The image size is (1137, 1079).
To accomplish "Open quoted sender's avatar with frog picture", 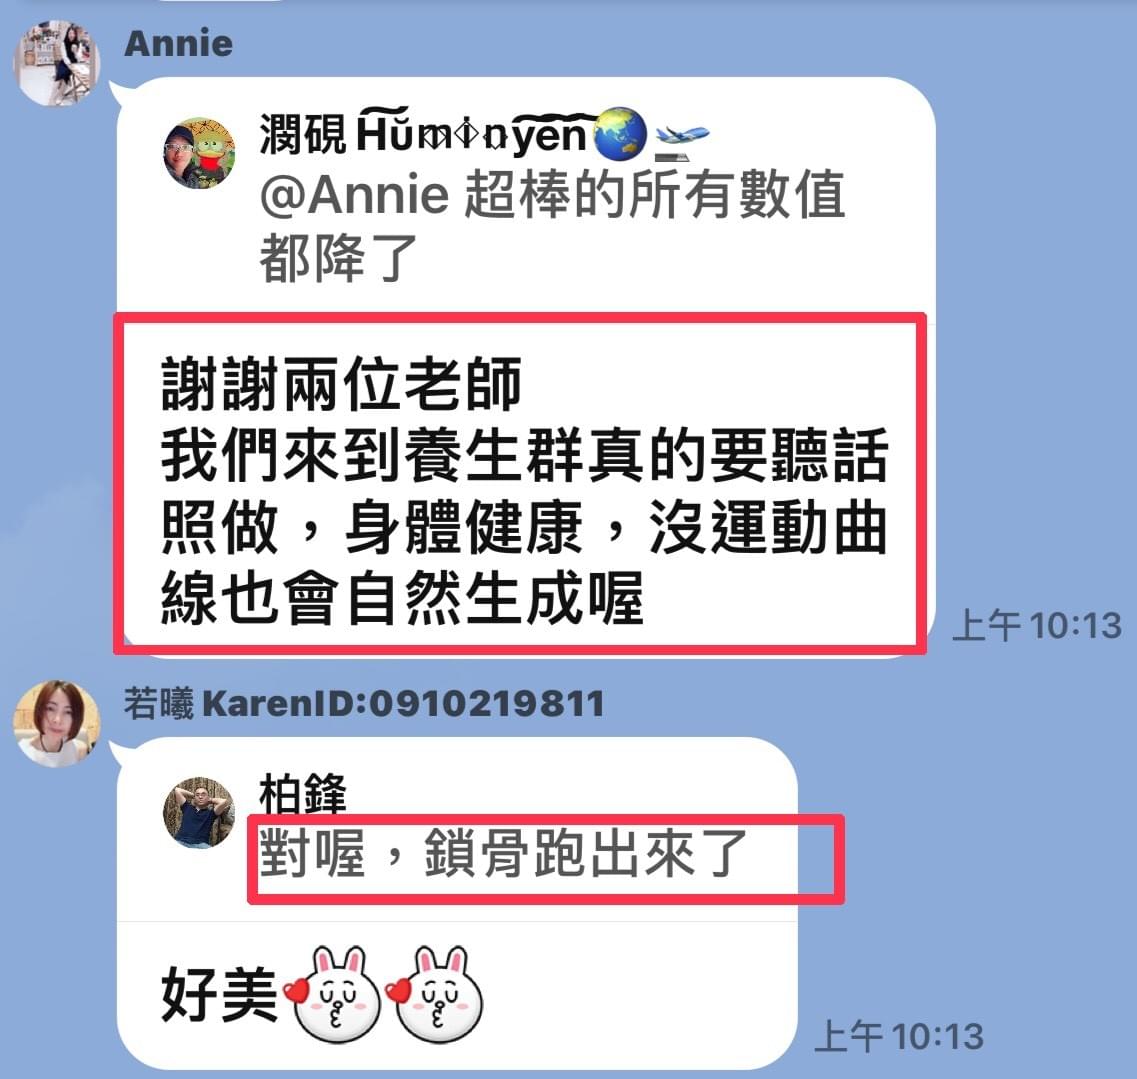I will (x=199, y=153).
